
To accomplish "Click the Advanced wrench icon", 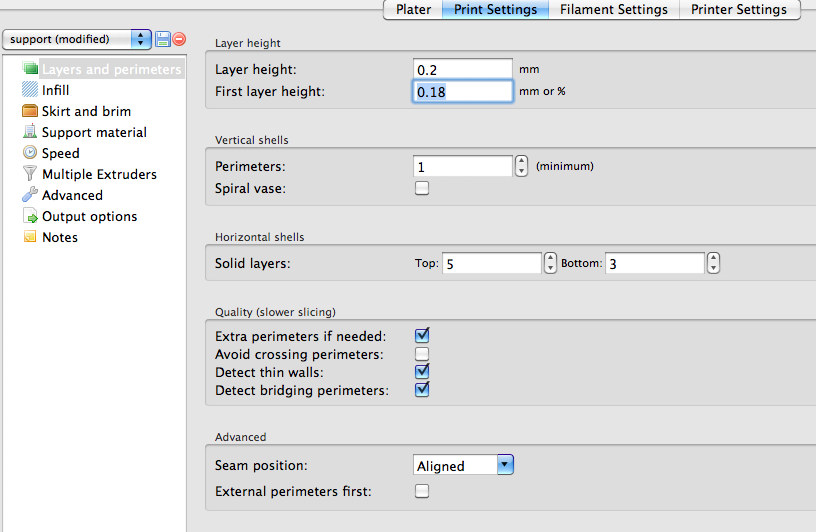I will [x=30, y=194].
